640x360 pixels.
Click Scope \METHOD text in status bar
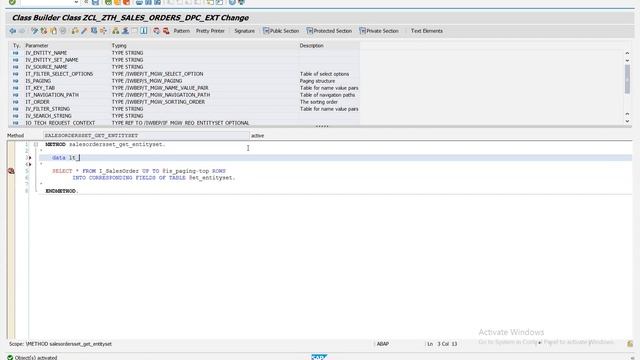point(60,344)
